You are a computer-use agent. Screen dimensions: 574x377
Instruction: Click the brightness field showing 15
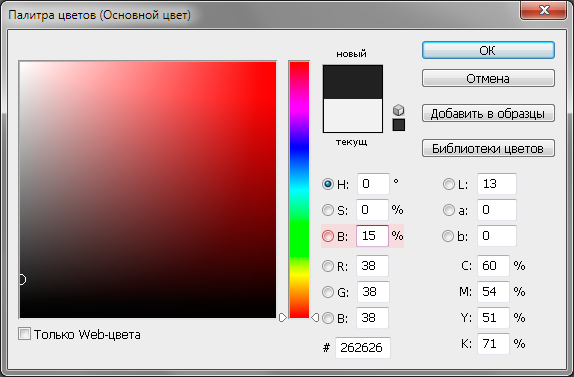click(372, 236)
